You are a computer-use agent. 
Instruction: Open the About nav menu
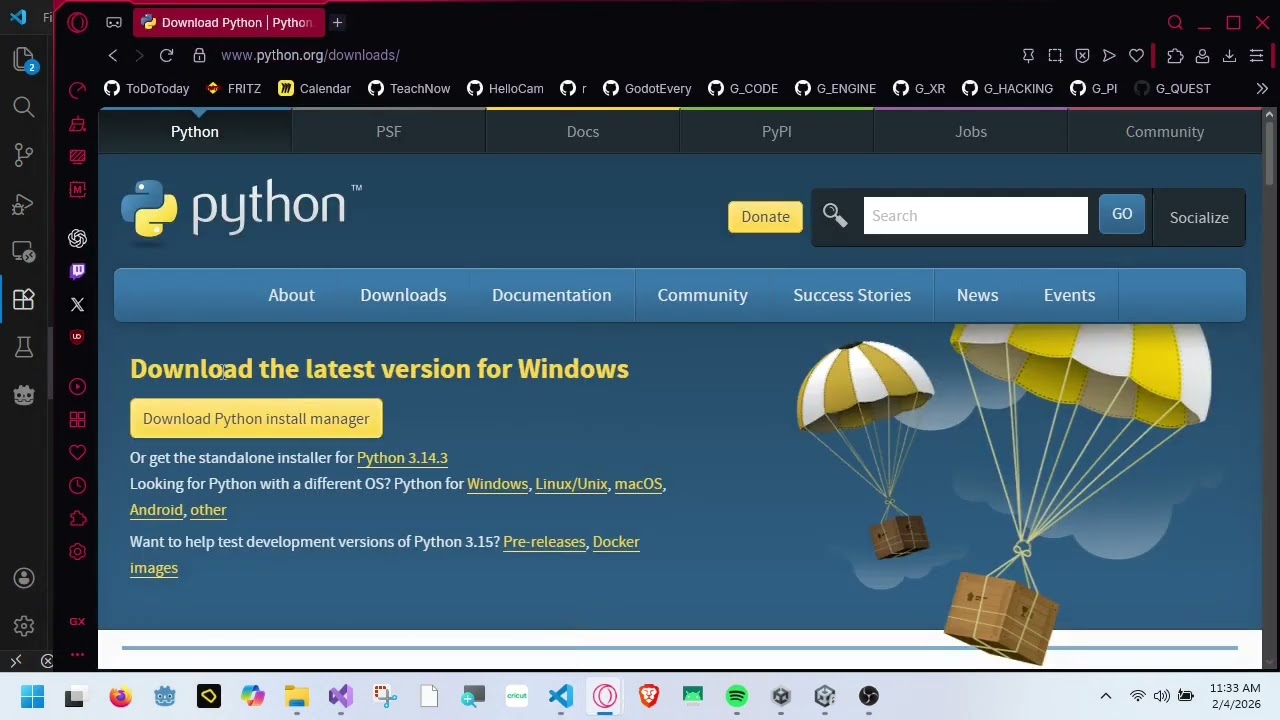tap(291, 295)
